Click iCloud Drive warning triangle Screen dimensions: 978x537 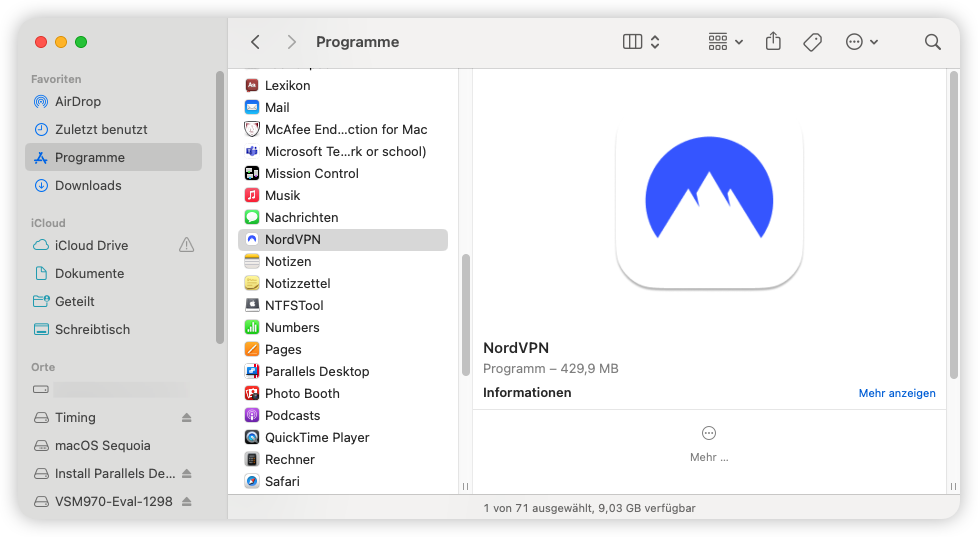pyautogui.click(x=186, y=244)
